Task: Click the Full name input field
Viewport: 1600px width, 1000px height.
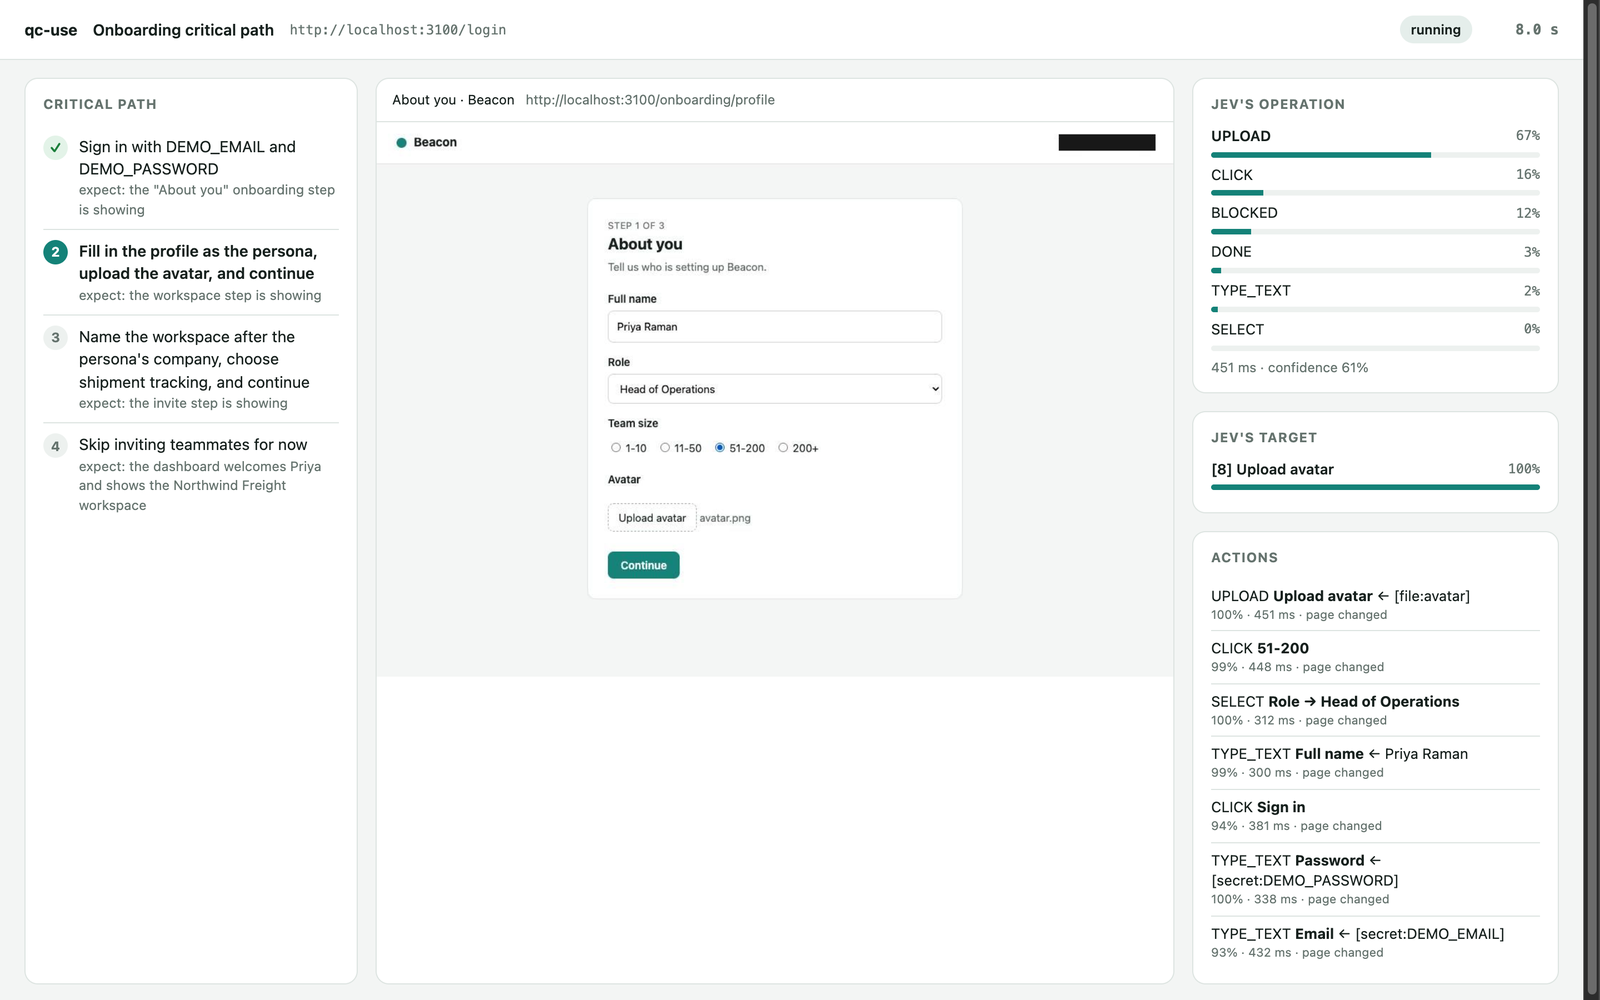Action: point(775,327)
